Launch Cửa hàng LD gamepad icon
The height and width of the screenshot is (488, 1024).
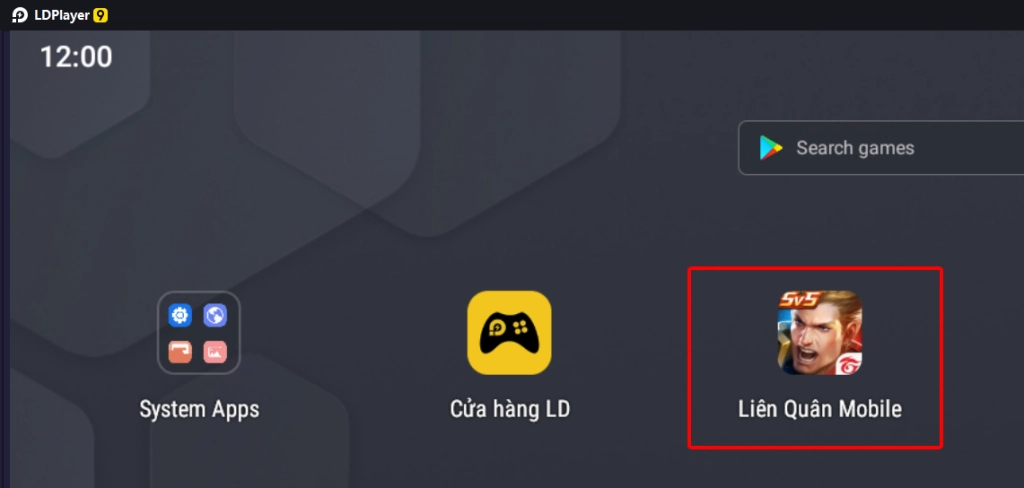509,333
